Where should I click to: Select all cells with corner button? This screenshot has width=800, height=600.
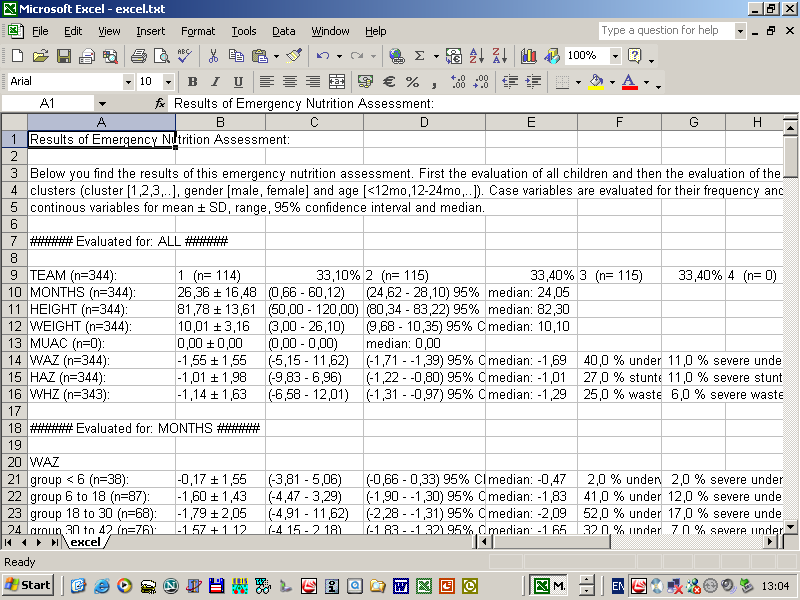pyautogui.click(x=14, y=122)
